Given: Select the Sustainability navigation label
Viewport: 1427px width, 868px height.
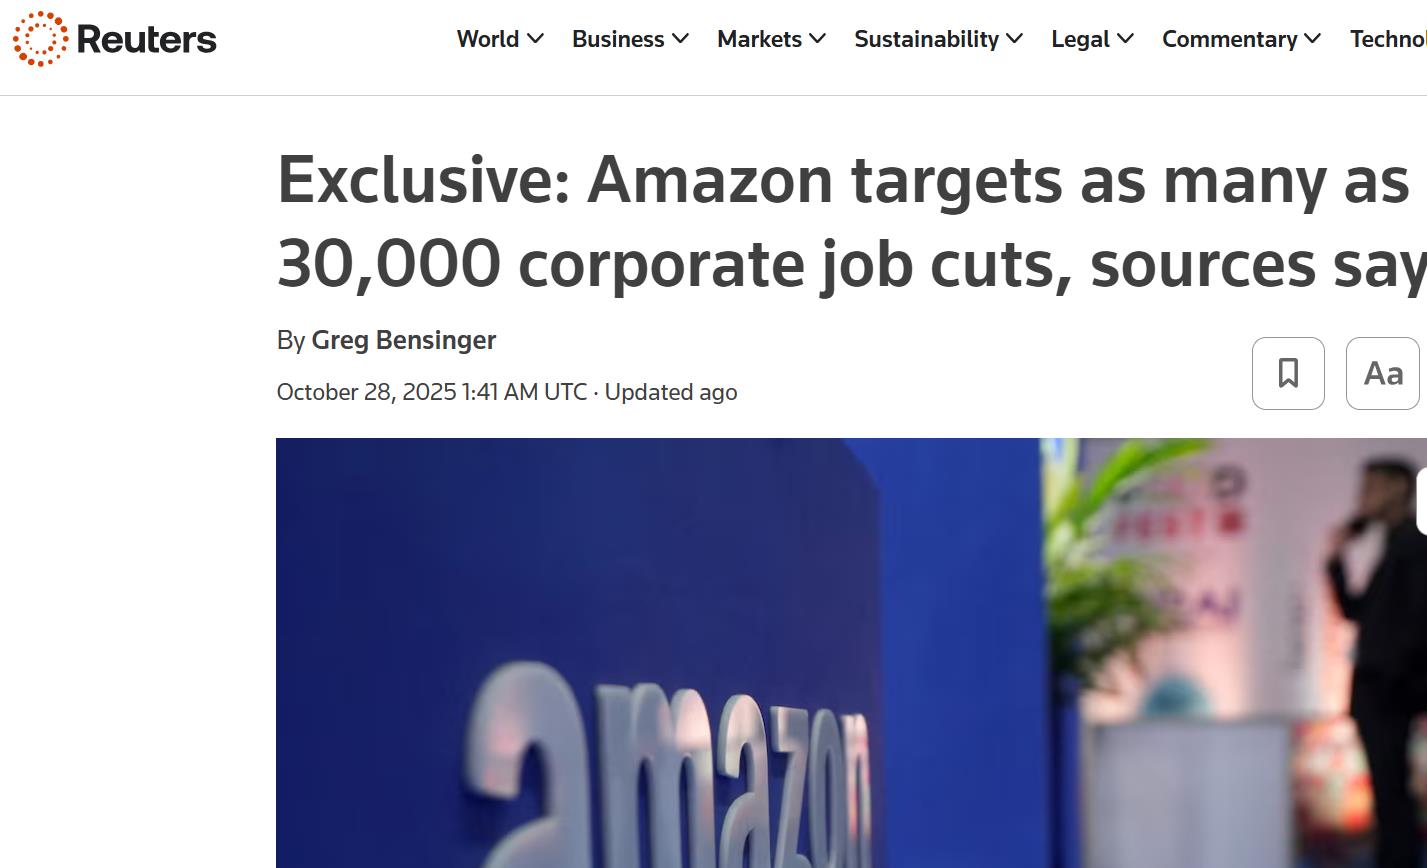Looking at the screenshot, I should click(x=926, y=39).
